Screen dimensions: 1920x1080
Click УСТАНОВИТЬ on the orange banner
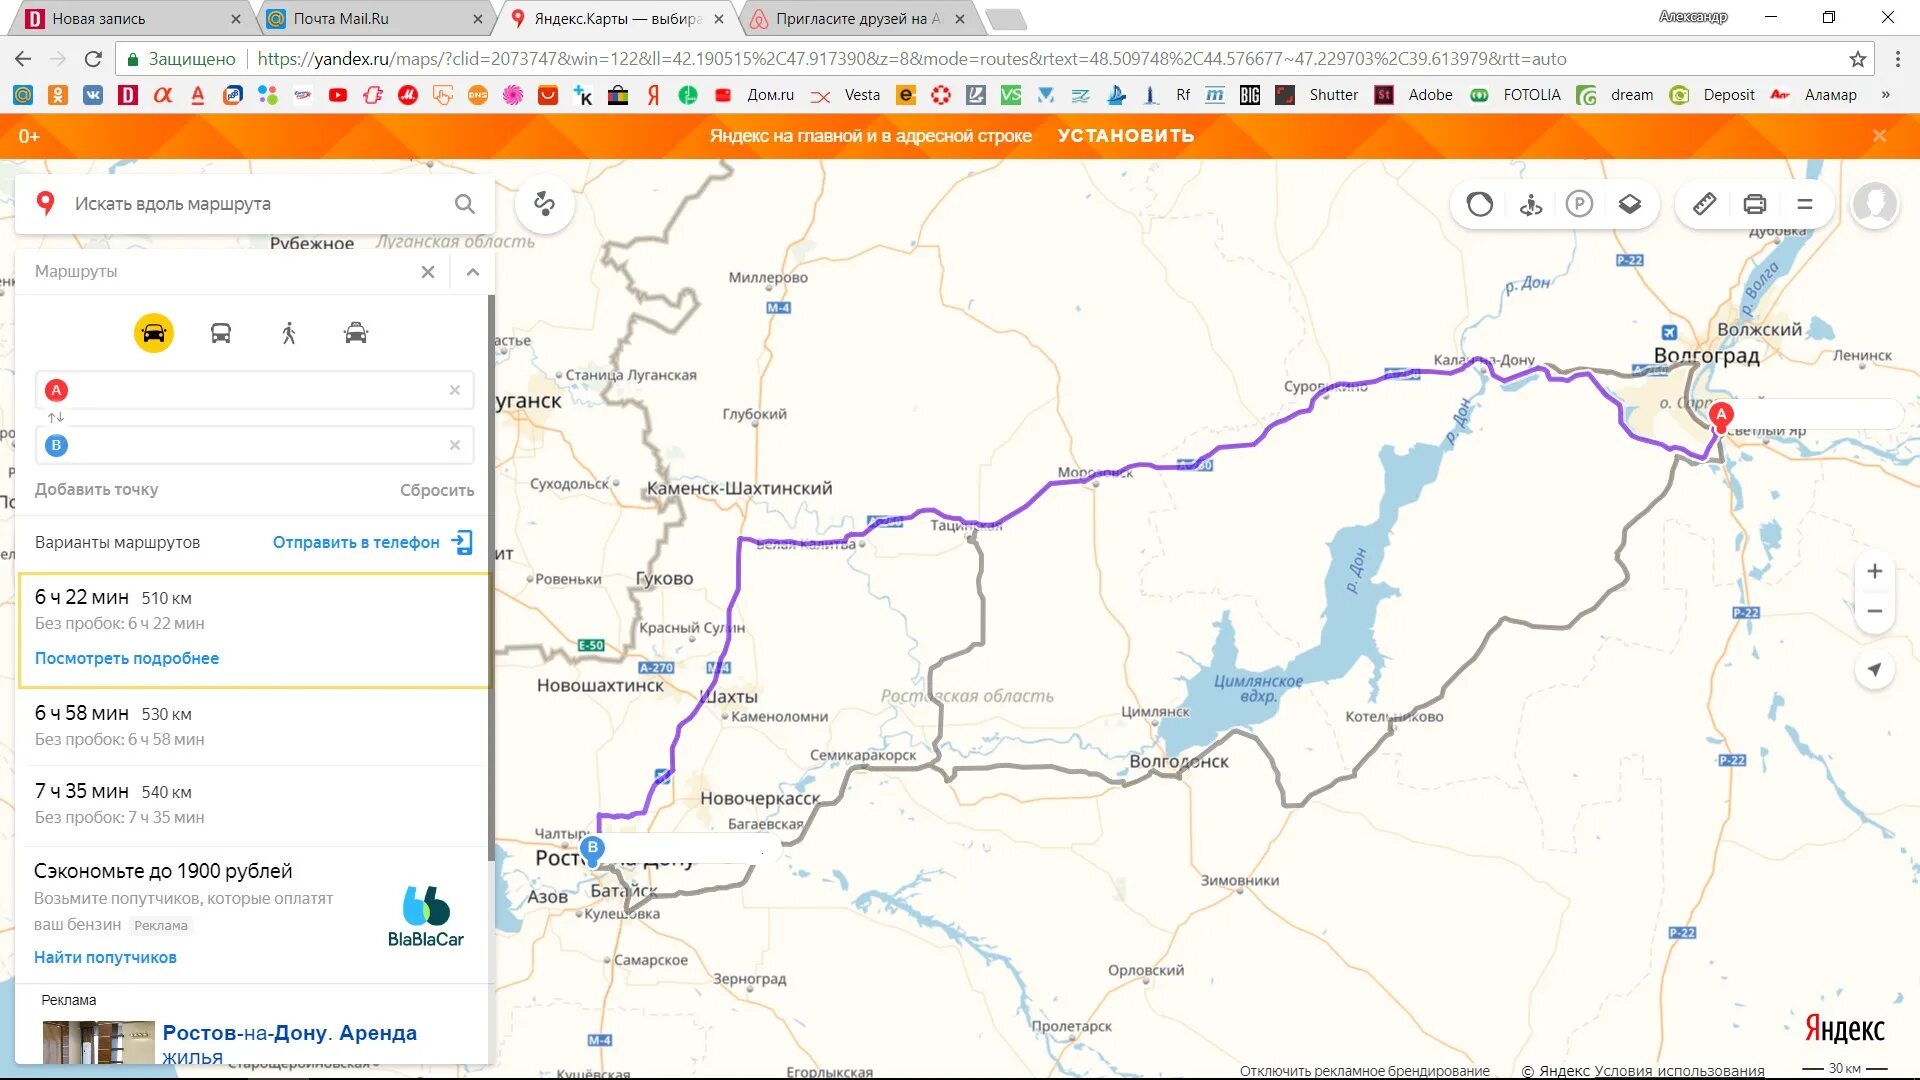click(x=1126, y=136)
